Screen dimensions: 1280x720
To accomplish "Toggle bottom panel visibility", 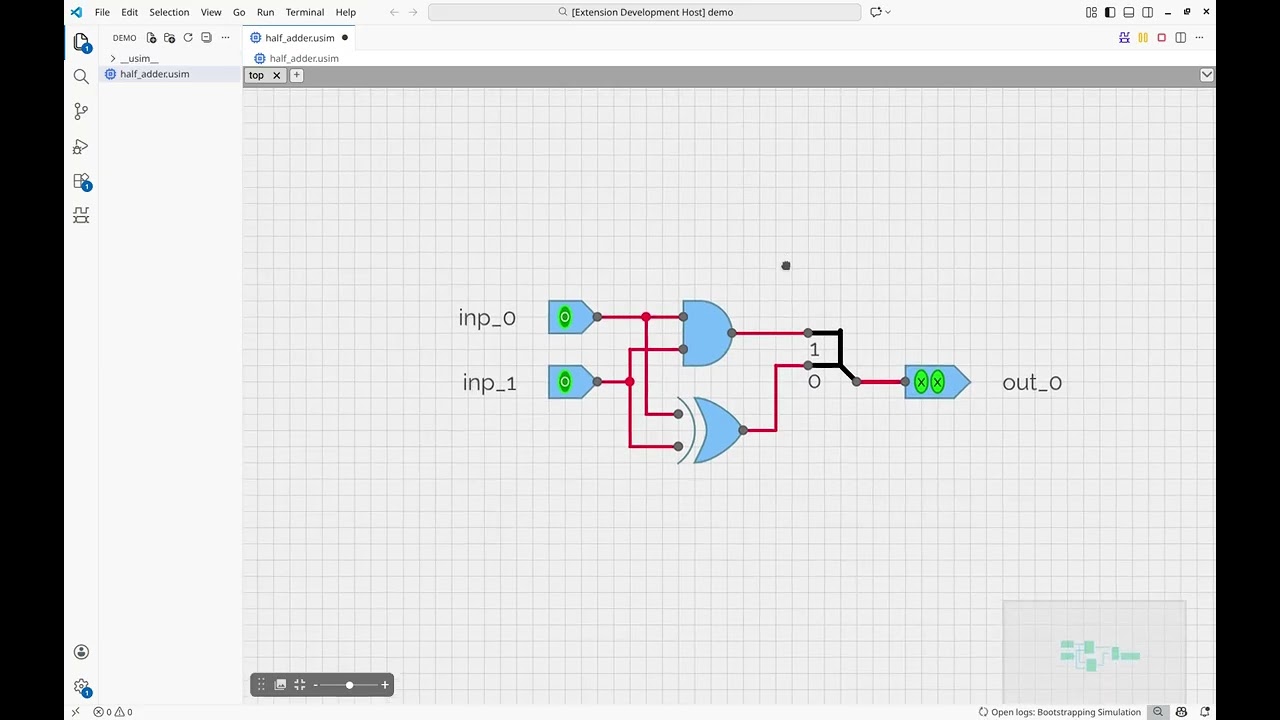I will [x=1129, y=12].
